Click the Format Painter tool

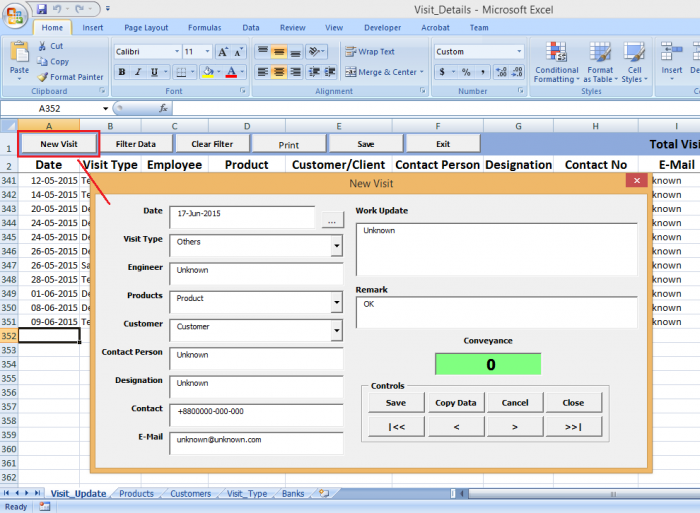(70, 77)
